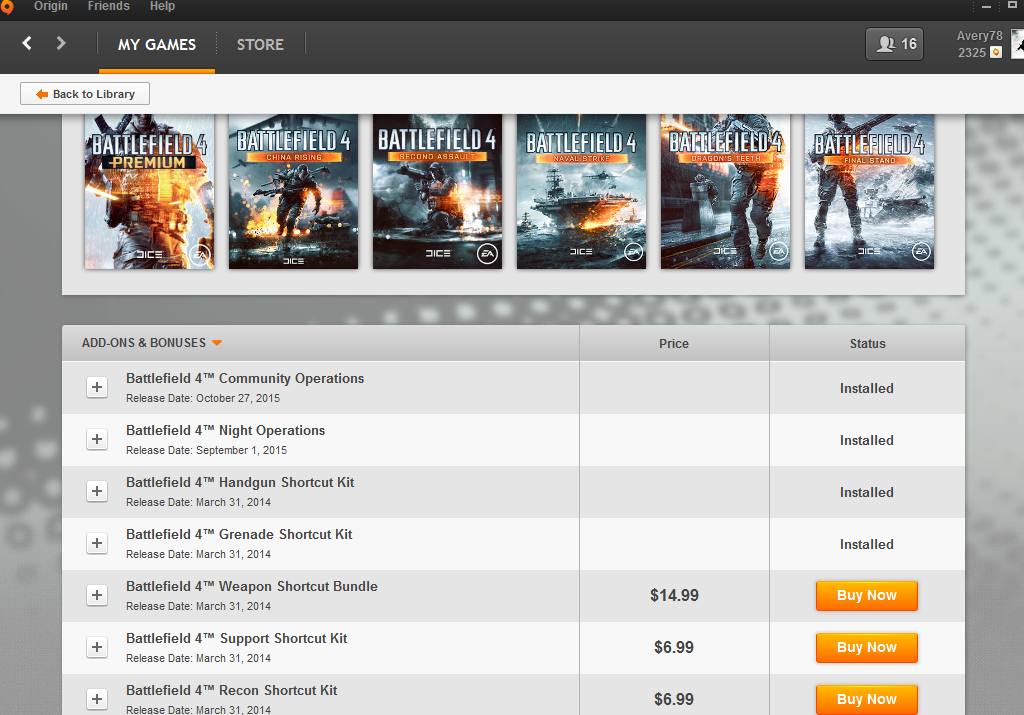Expand the Handgun Shortcut Kit row
This screenshot has height=715, width=1024.
coord(97,492)
